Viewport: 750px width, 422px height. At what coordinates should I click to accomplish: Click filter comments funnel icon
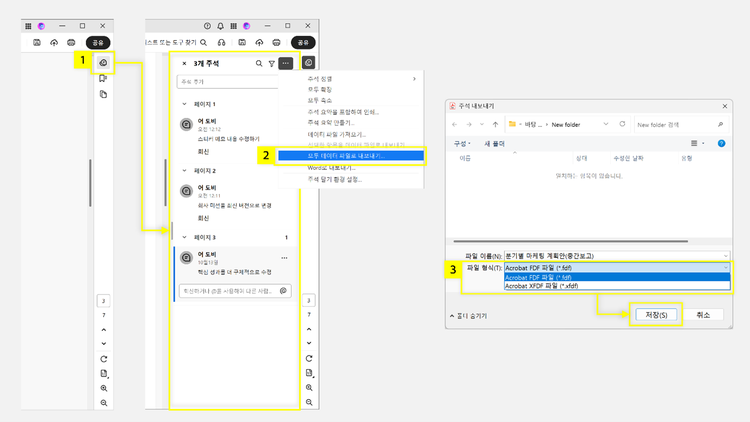pyautogui.click(x=272, y=63)
